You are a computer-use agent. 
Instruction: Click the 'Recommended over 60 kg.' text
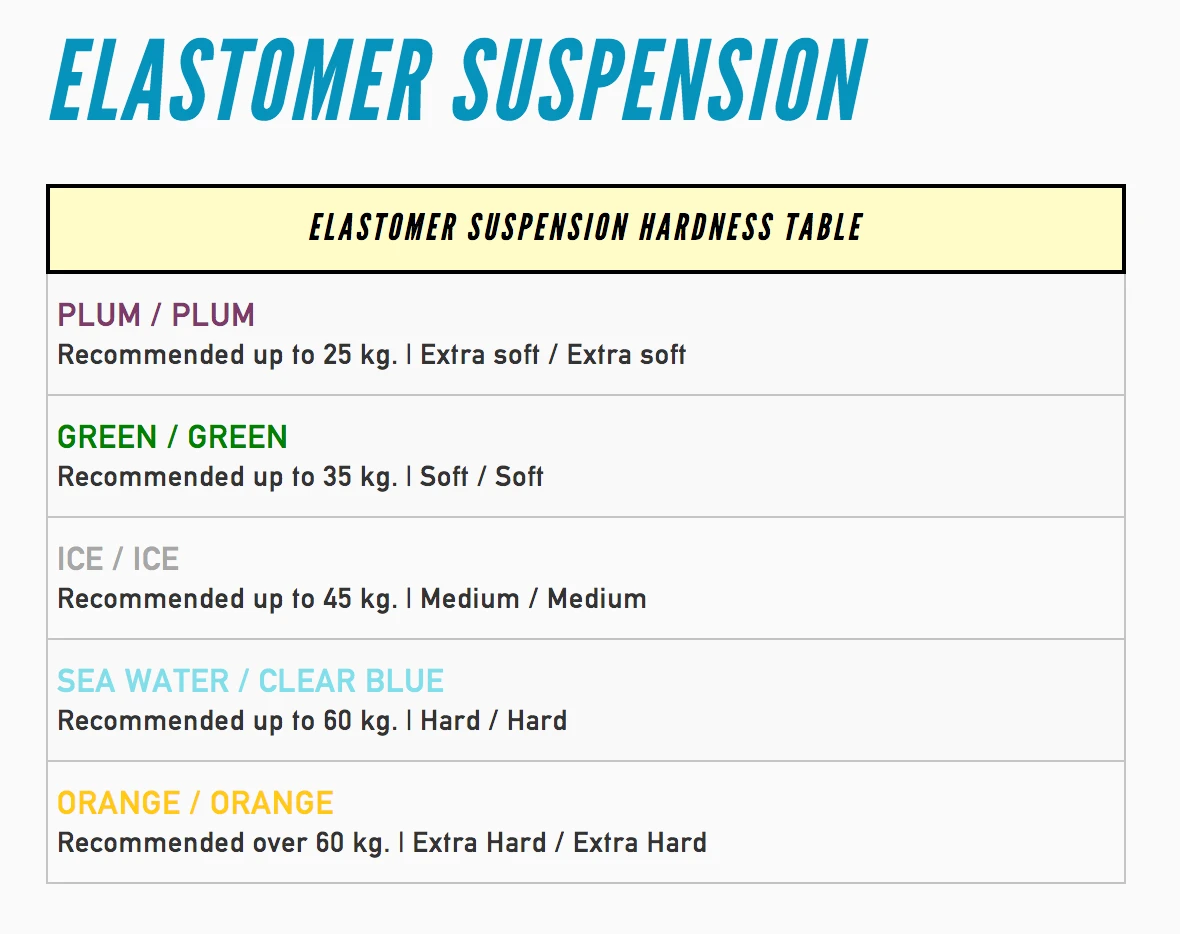223,843
